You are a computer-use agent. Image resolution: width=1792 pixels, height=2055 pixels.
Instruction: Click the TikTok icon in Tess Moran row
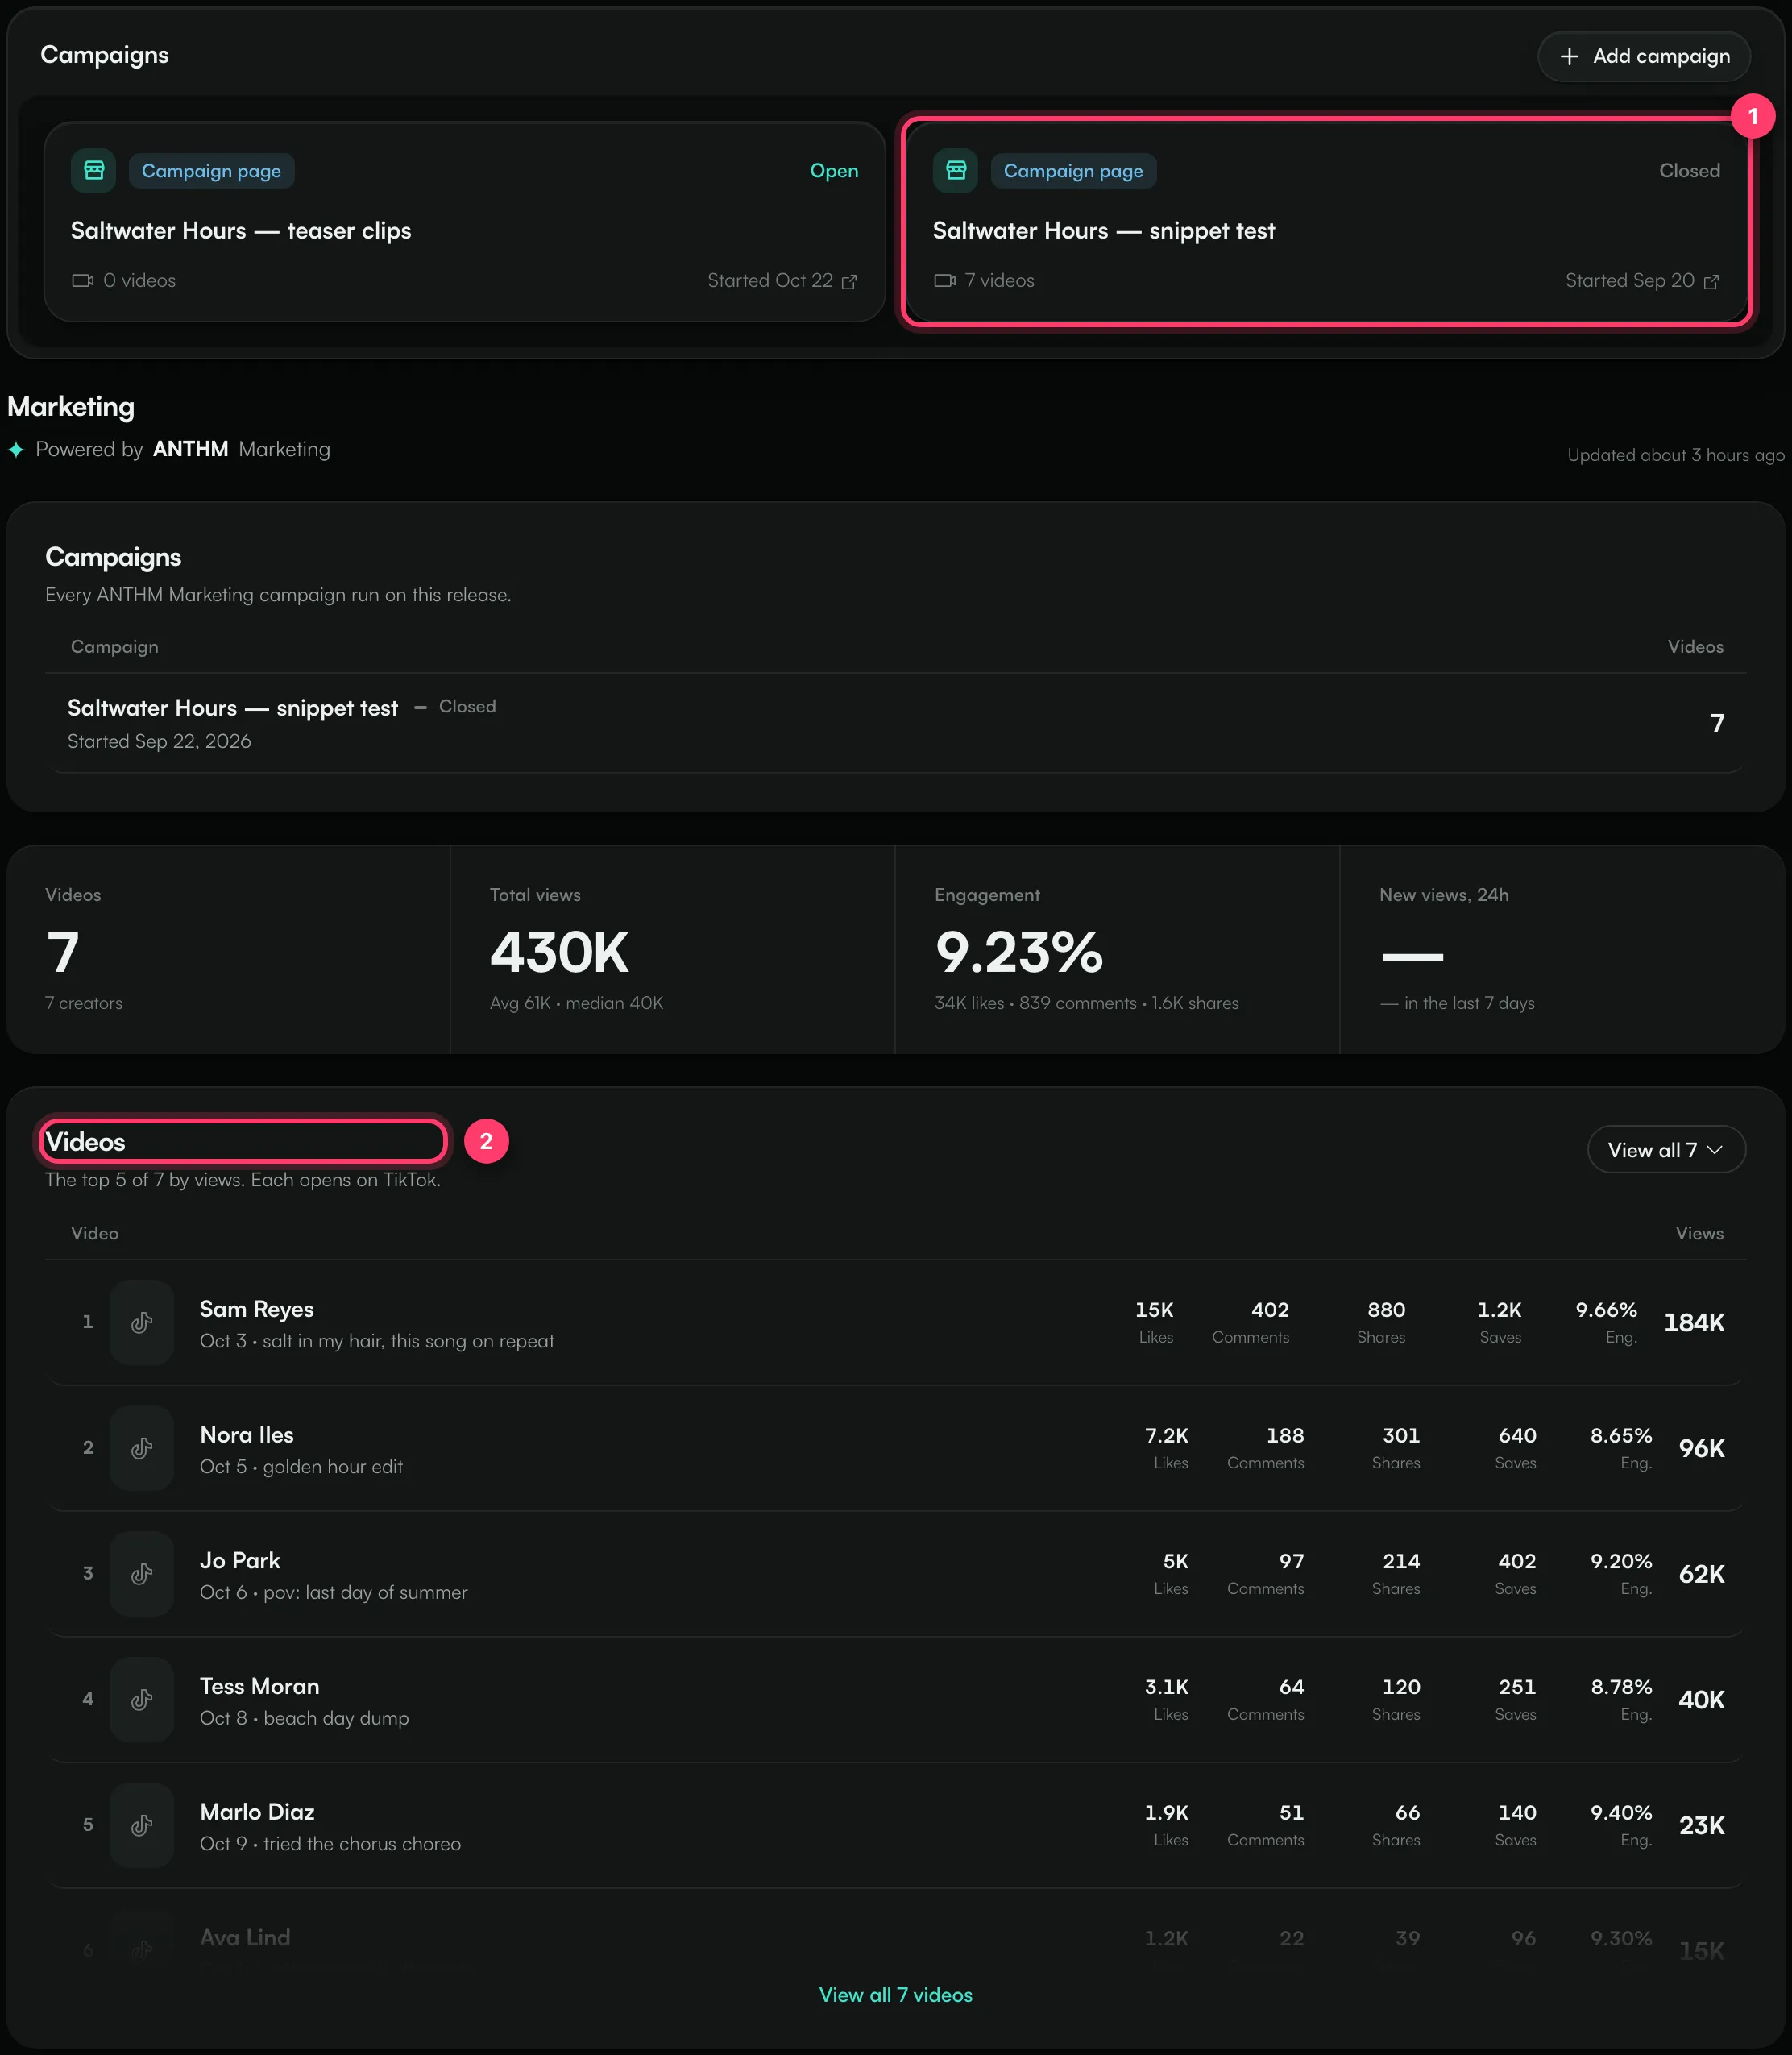pos(142,1699)
